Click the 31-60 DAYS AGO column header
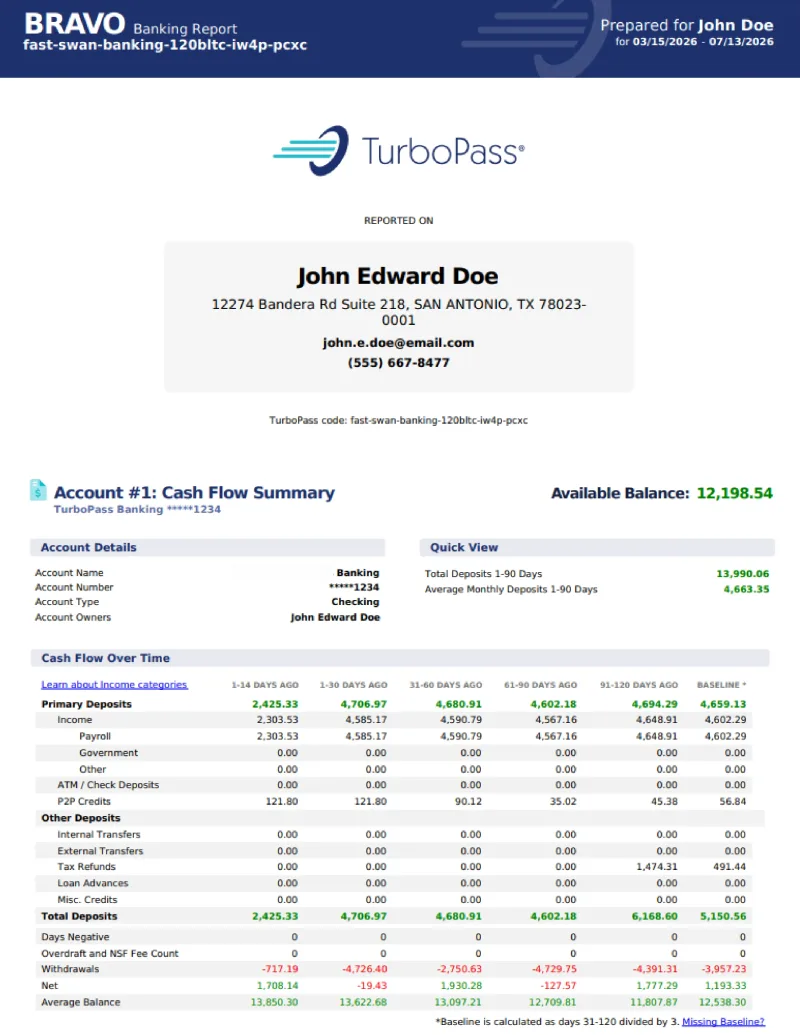 pos(446,685)
